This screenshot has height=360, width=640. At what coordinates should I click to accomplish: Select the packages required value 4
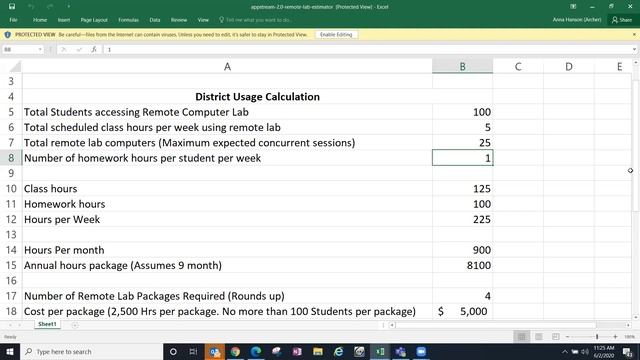point(462,296)
